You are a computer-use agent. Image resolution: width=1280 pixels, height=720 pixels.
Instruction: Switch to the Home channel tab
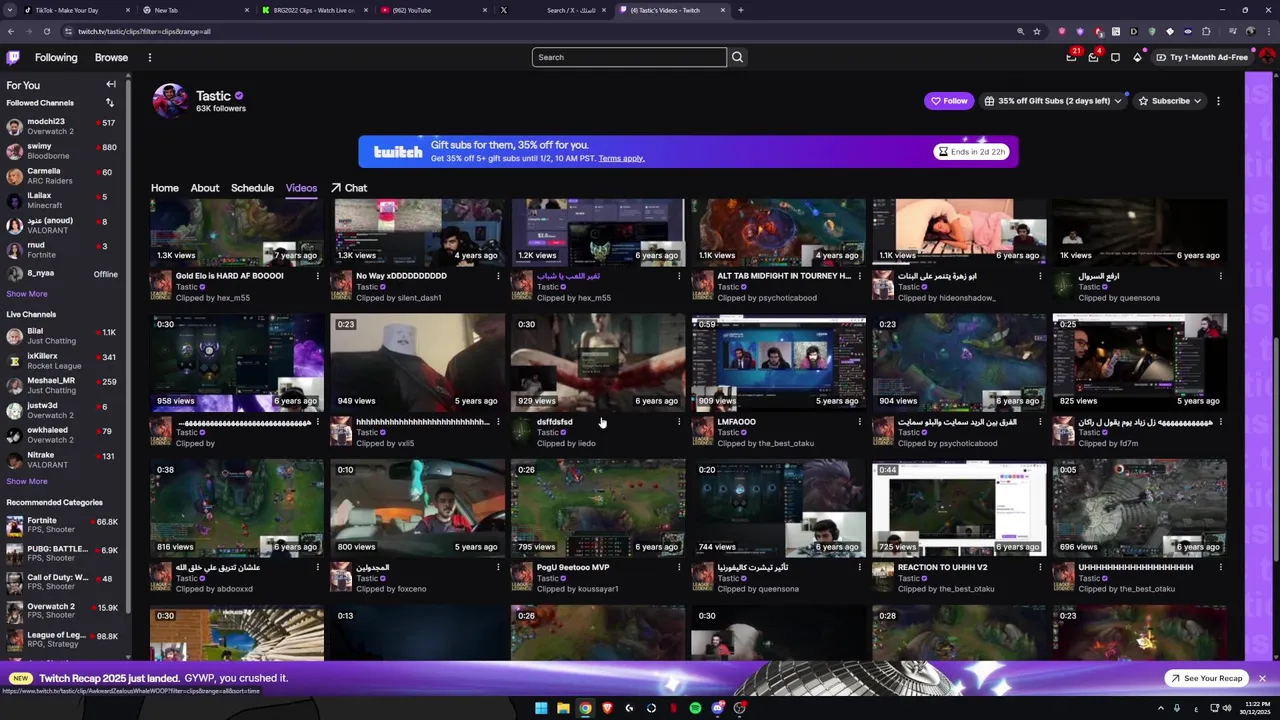coord(165,188)
